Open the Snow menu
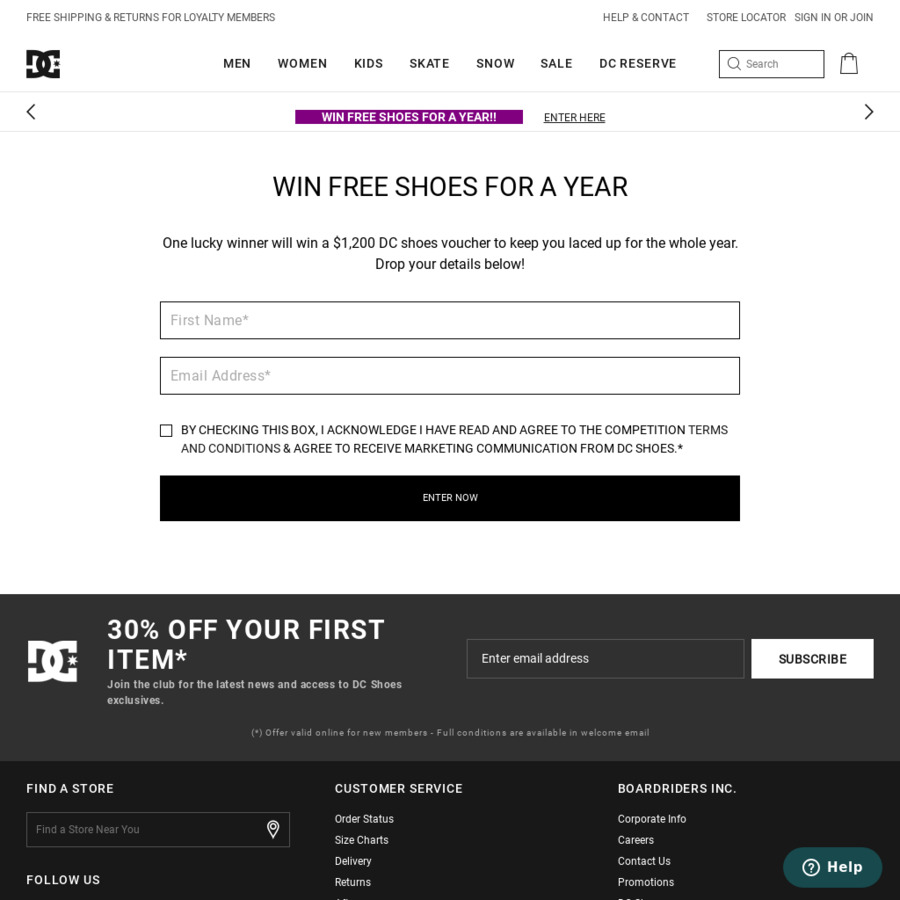Screen dimensions: 900x900 495,64
